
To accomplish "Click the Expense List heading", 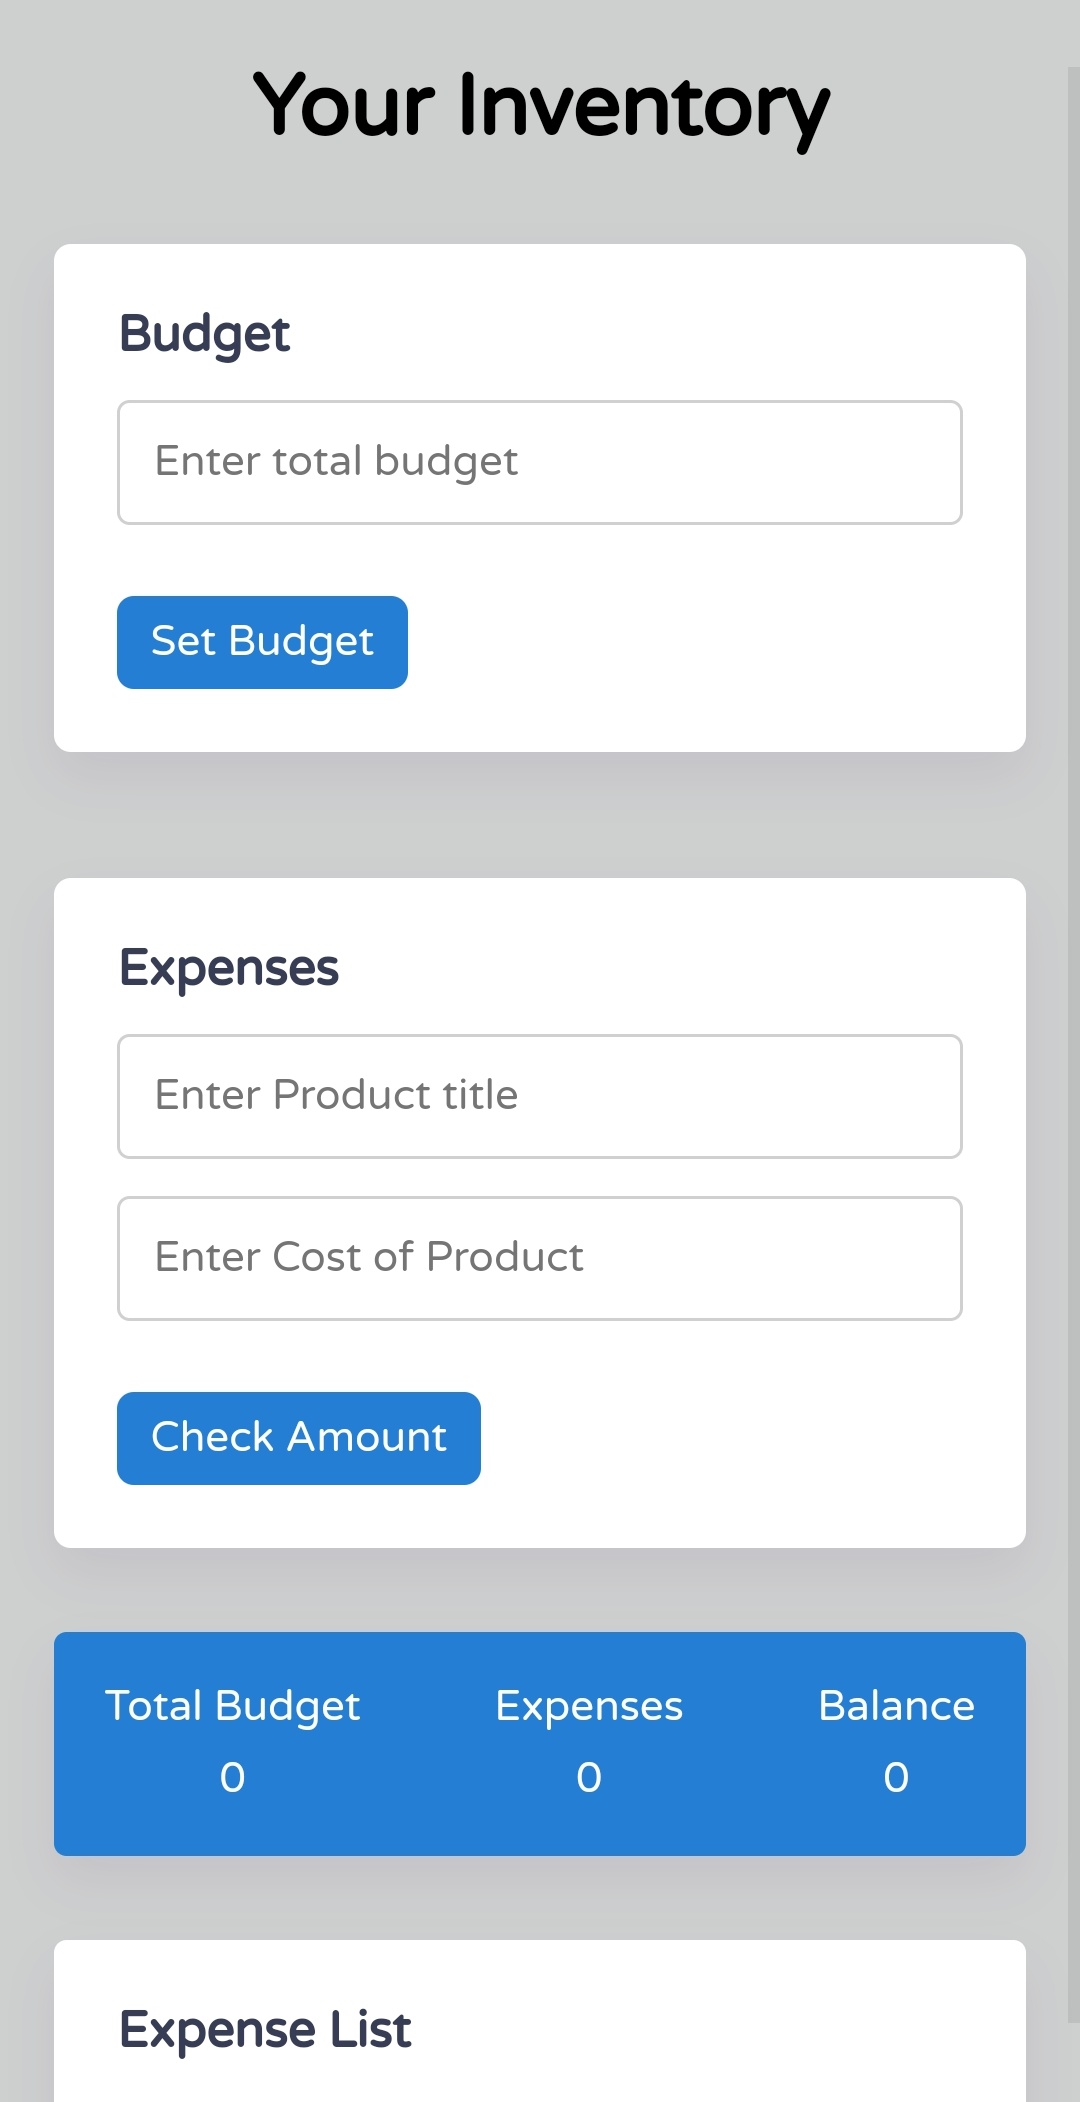I will pyautogui.click(x=264, y=2028).
